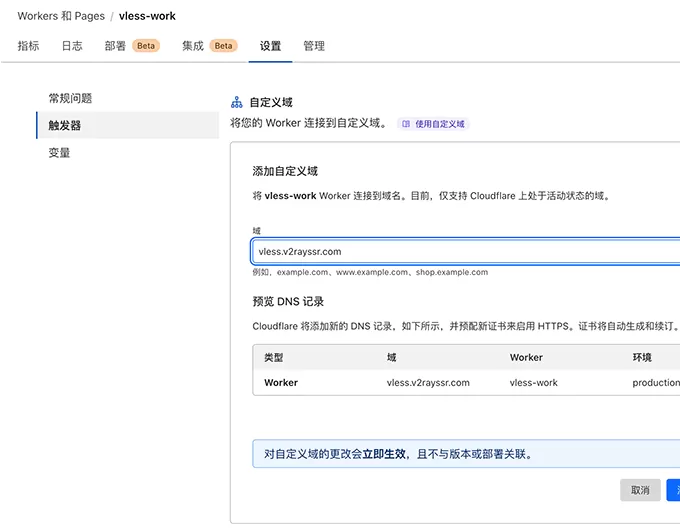This screenshot has height=532, width=680.
Task: Go to the 管理 tab
Action: pyautogui.click(x=314, y=46)
